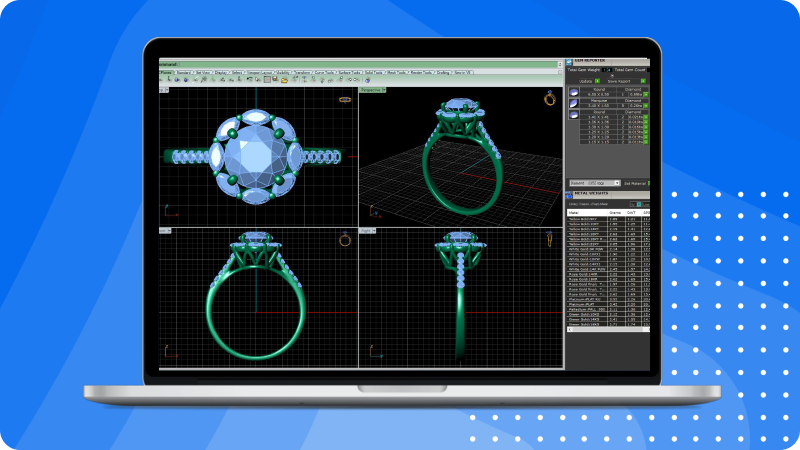Click the grid square icon in the toolbar
800x450 pixels.
coord(267,80)
